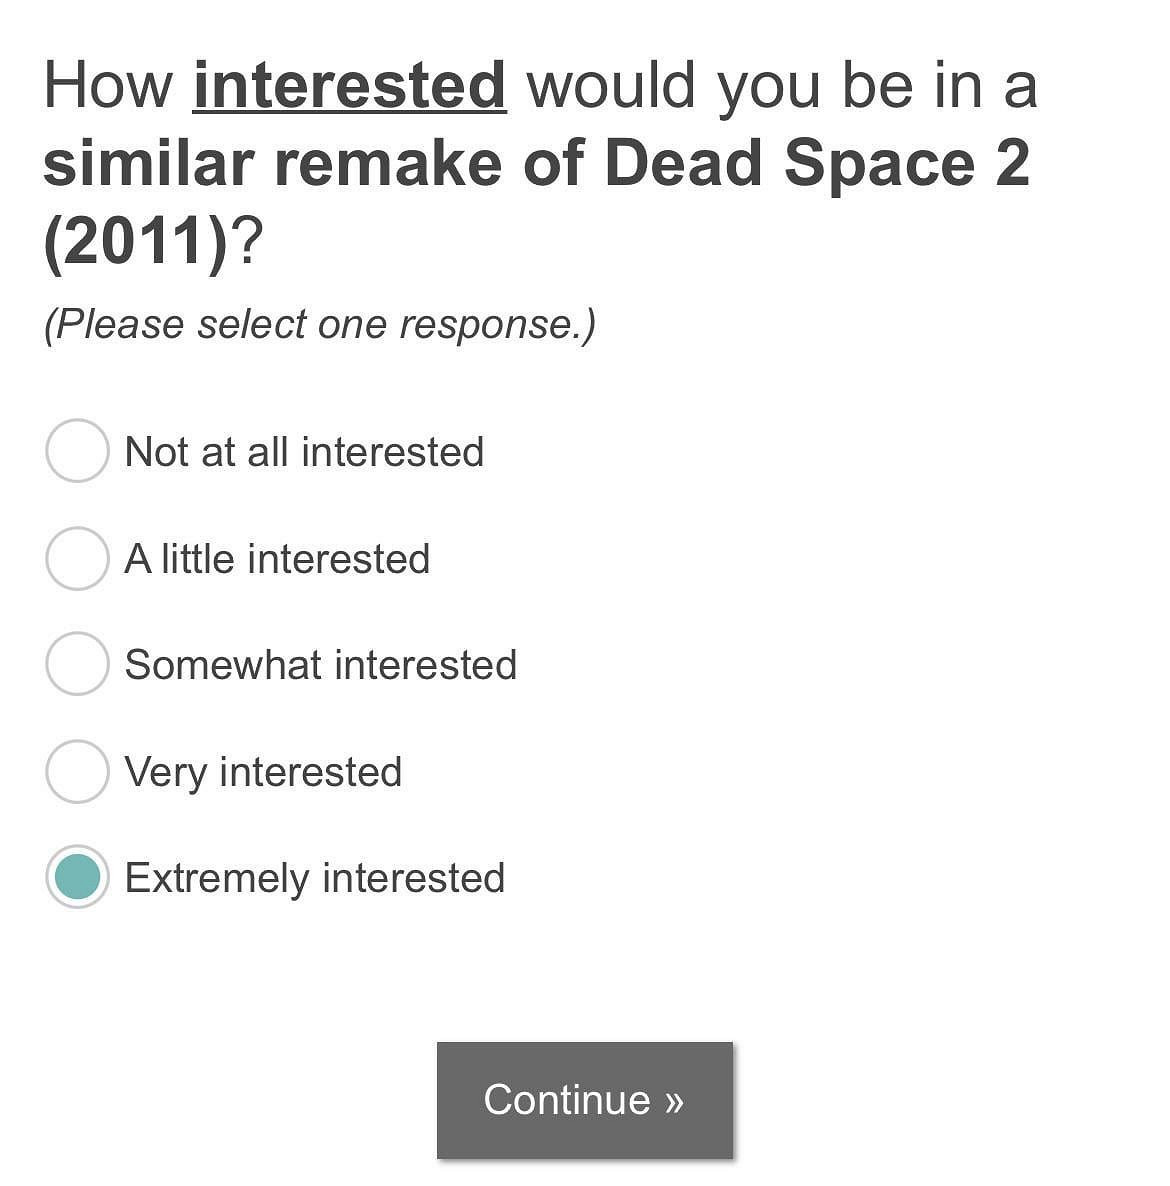The height and width of the screenshot is (1186, 1170).
Task: Click the word 'How' in the question
Action: click(108, 86)
